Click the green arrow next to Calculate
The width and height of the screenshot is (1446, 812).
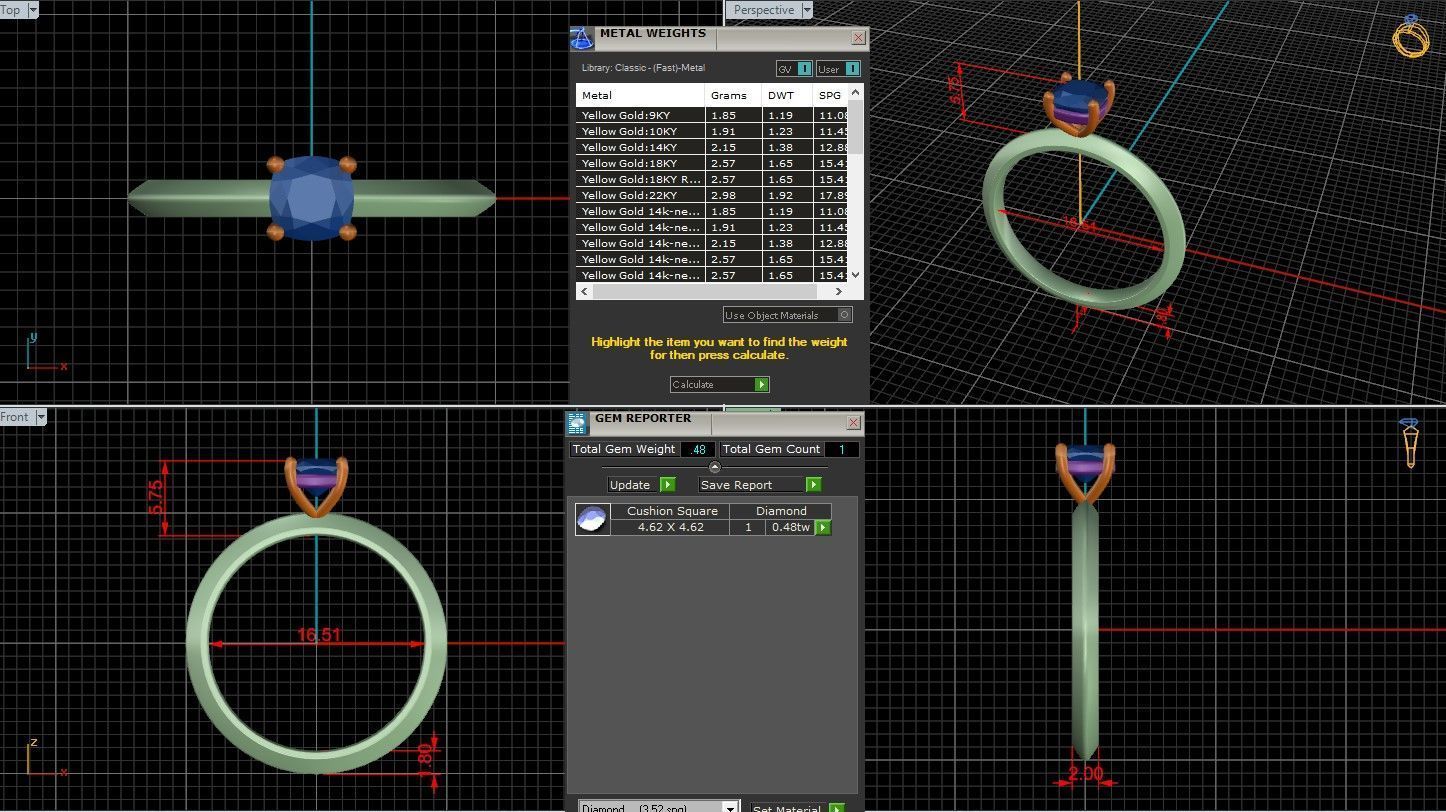click(x=761, y=384)
